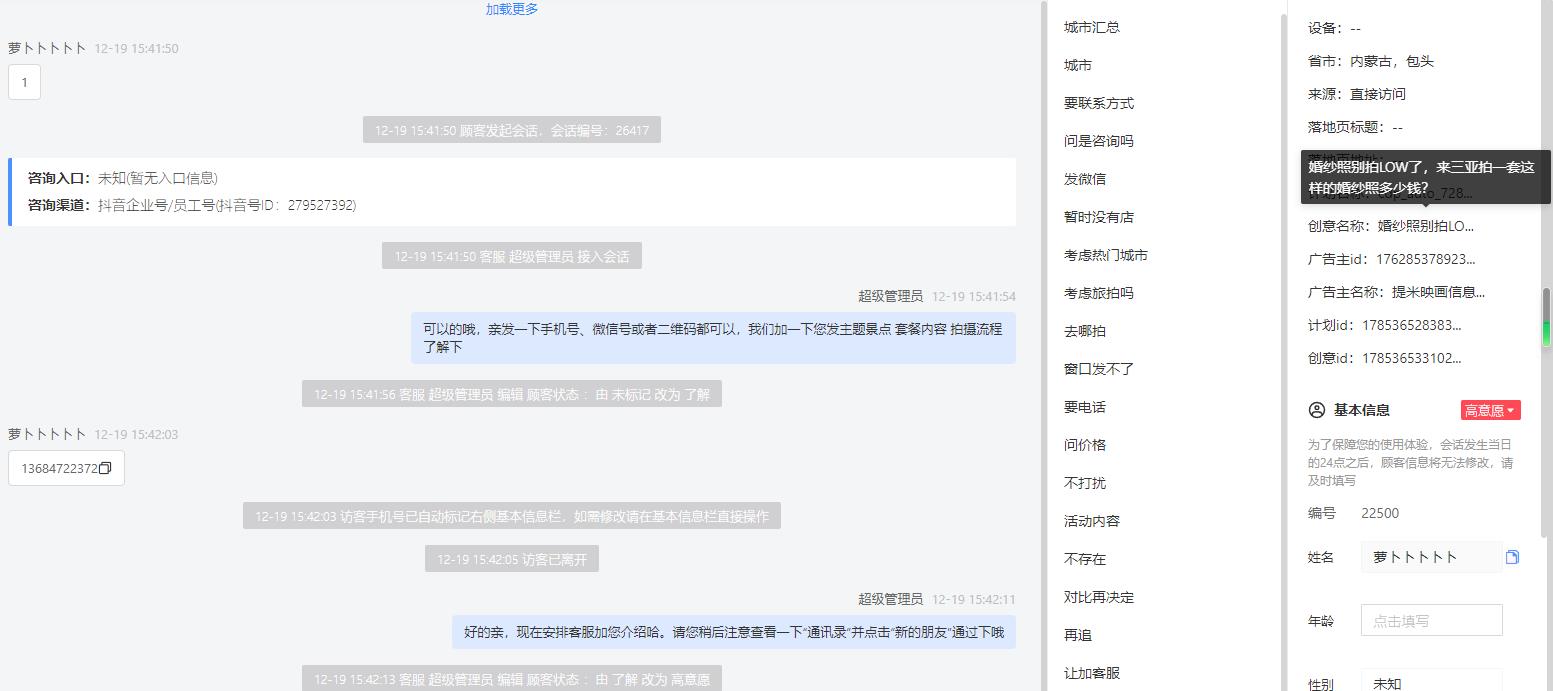1553x691 pixels.
Task: Pick the 不存在 quick reply
Action: tap(1085, 559)
